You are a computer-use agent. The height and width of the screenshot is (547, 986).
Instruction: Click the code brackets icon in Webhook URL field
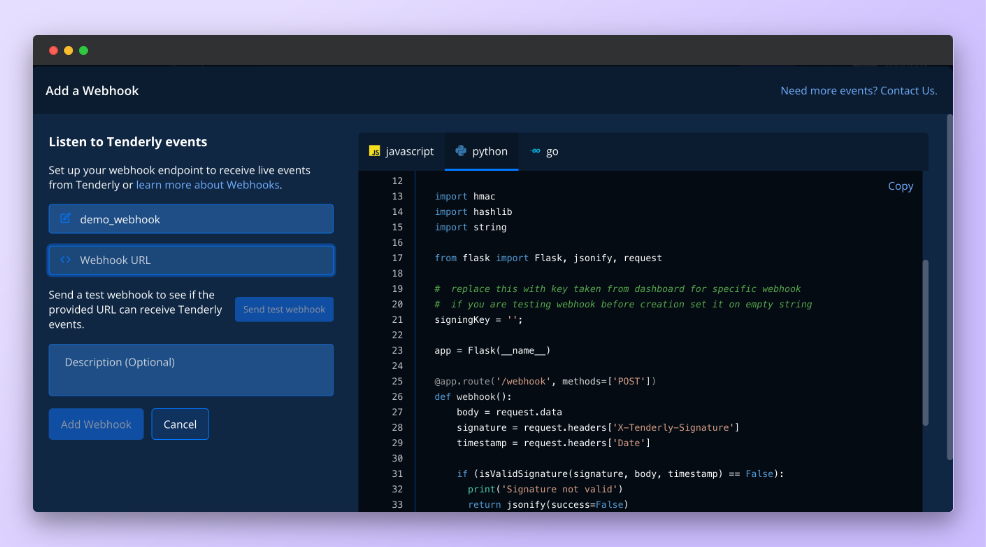tap(65, 260)
